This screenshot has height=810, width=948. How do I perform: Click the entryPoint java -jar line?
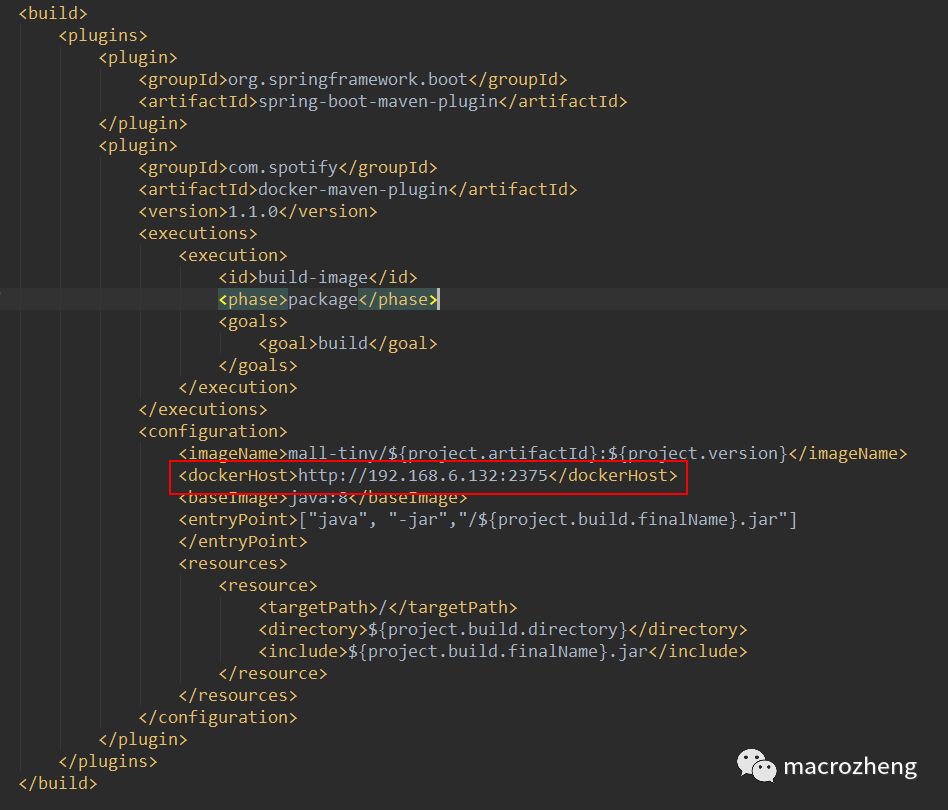pos(487,520)
